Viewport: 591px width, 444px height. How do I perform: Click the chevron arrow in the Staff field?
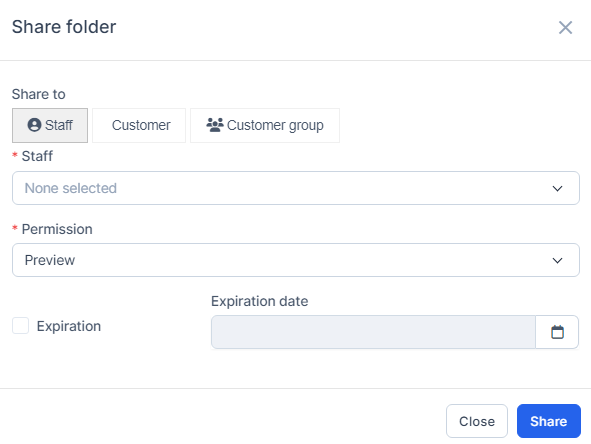557,188
